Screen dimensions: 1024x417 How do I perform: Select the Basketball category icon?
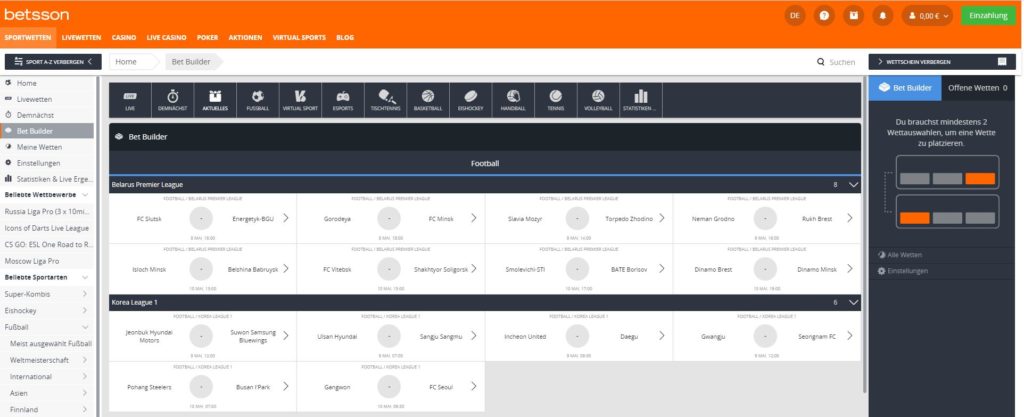428,100
